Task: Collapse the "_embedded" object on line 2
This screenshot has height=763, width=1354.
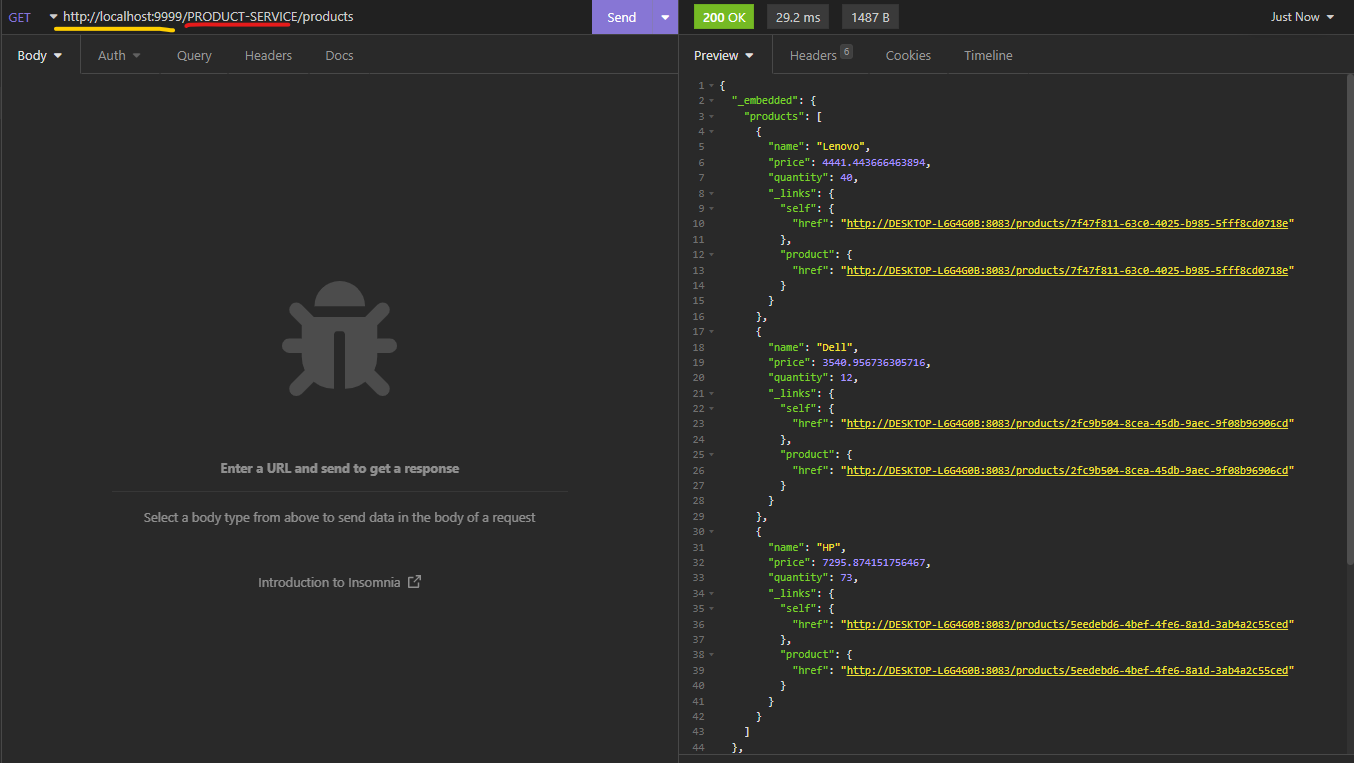Action: 711,100
